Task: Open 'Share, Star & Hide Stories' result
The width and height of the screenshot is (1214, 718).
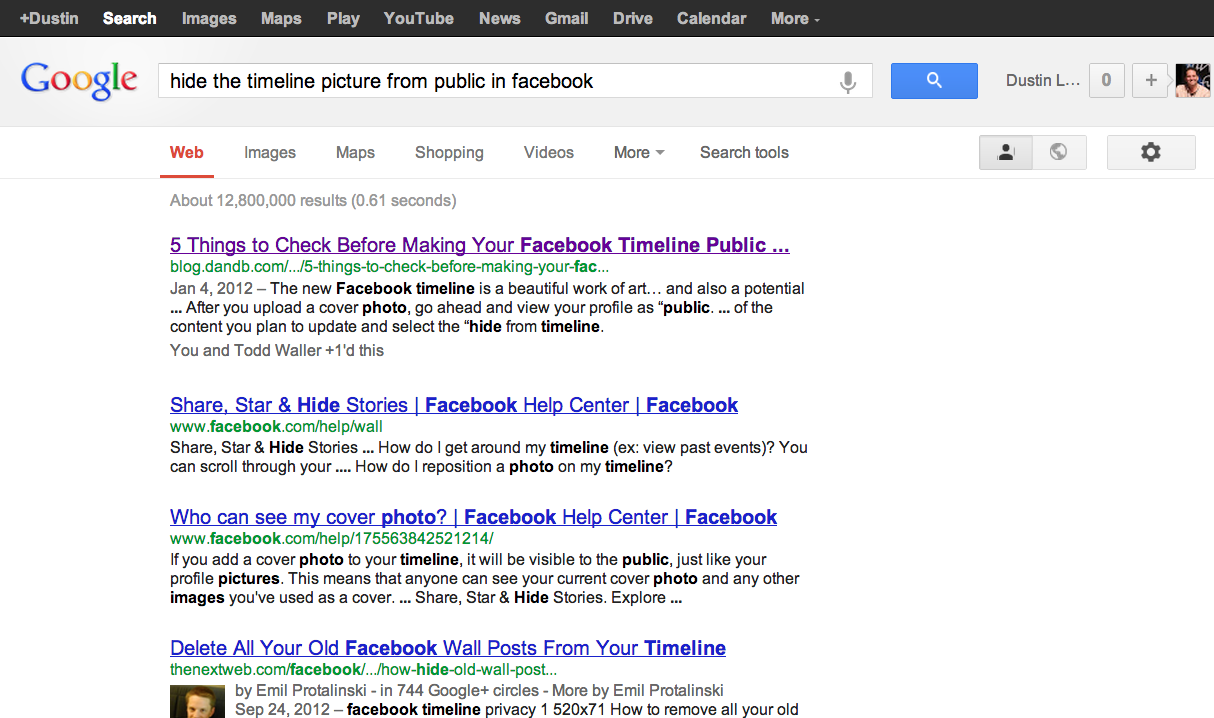Action: (x=454, y=405)
